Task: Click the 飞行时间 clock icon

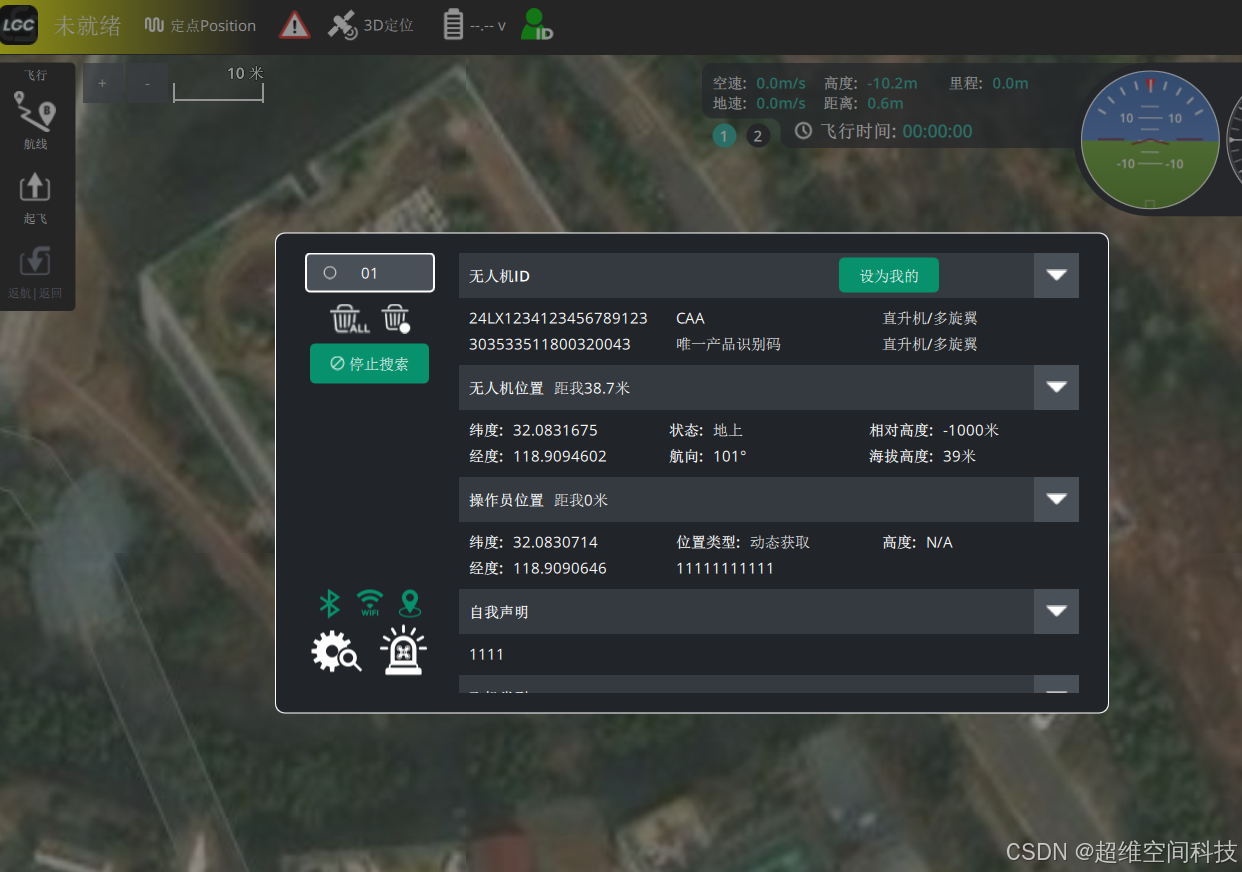Action: [803, 131]
